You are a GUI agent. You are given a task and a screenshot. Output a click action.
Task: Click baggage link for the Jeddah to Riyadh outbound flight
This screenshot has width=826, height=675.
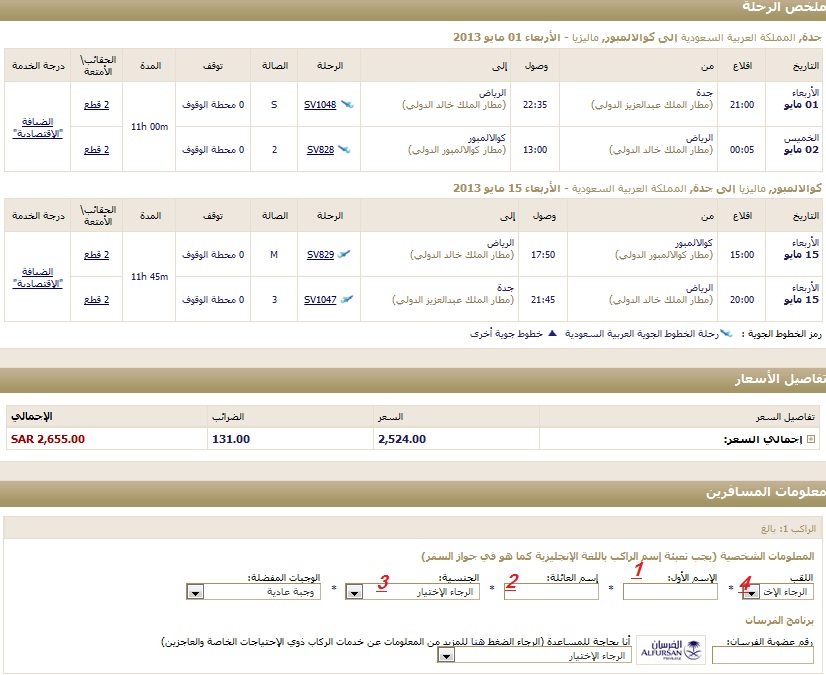(96, 104)
